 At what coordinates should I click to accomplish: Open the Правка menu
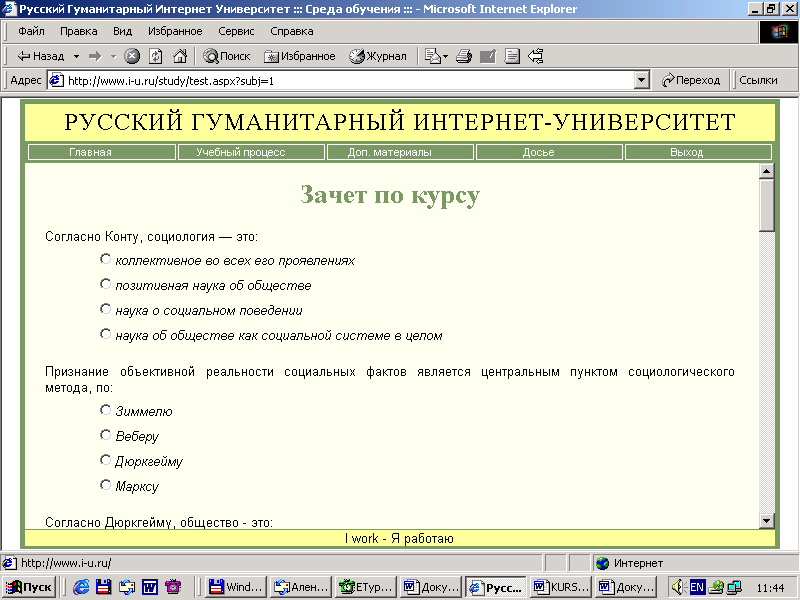79,32
